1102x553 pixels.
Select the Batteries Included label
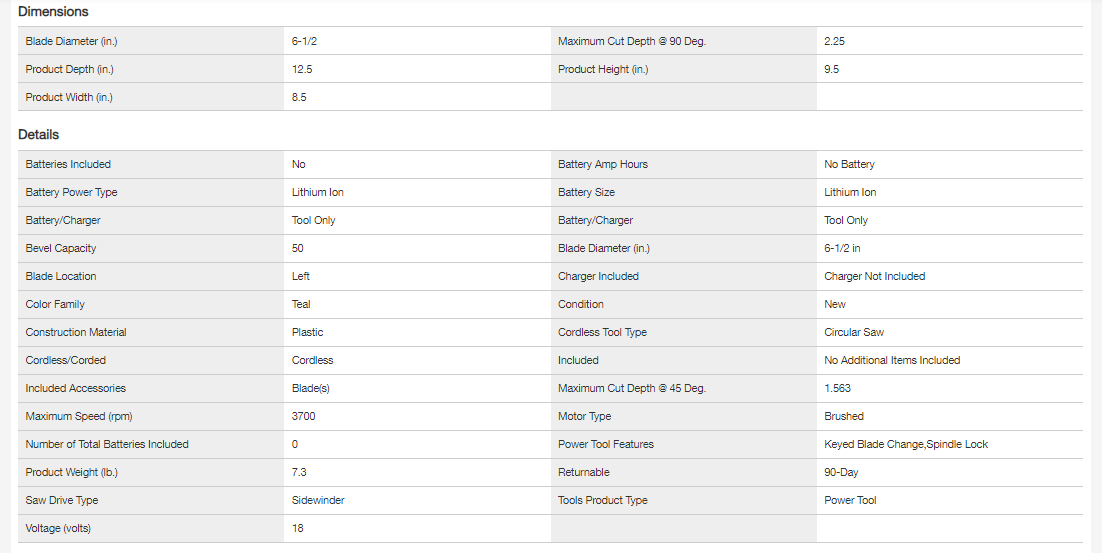click(x=68, y=165)
